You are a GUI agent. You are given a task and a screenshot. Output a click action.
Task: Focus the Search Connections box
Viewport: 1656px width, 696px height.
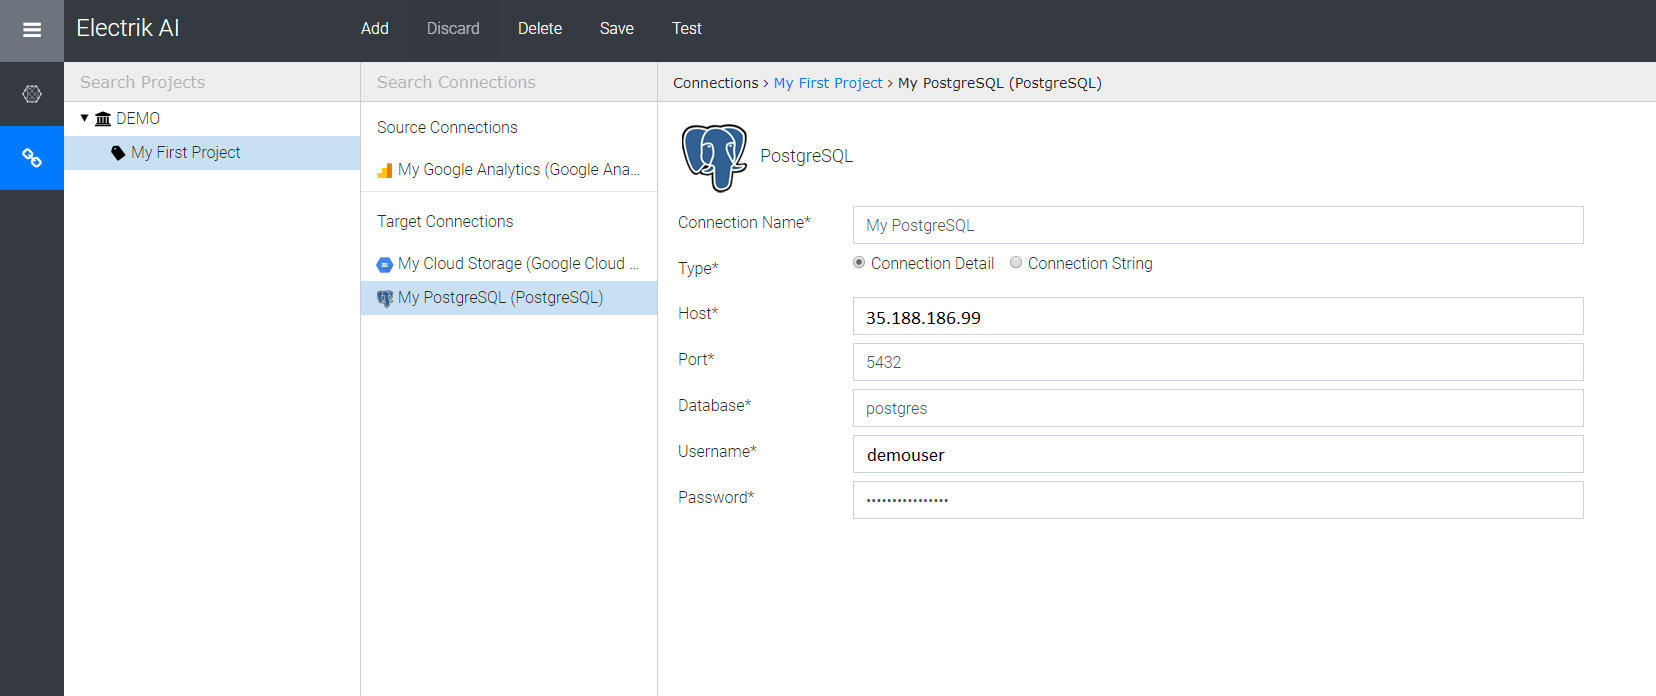(x=508, y=82)
